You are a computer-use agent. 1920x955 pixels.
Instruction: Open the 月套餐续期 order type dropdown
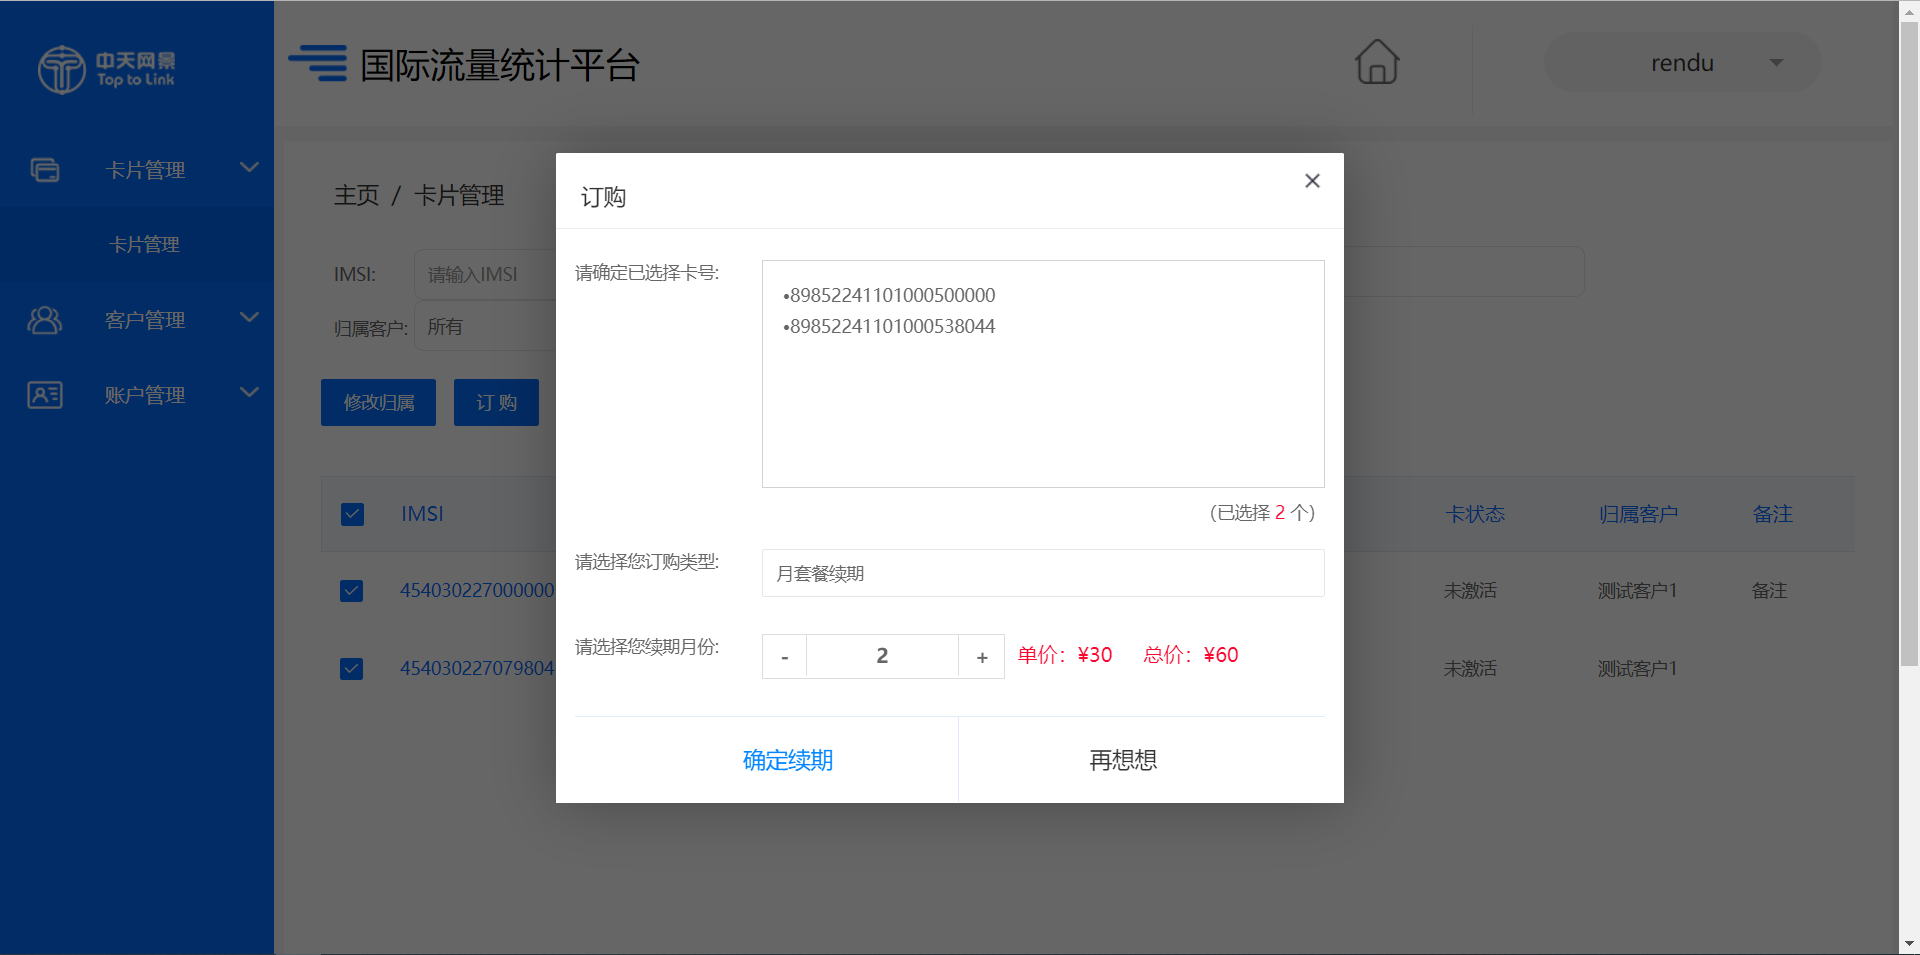[x=1043, y=573]
